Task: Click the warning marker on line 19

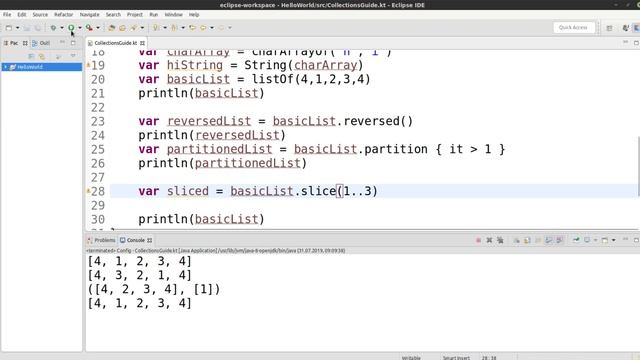Action: 88,64
